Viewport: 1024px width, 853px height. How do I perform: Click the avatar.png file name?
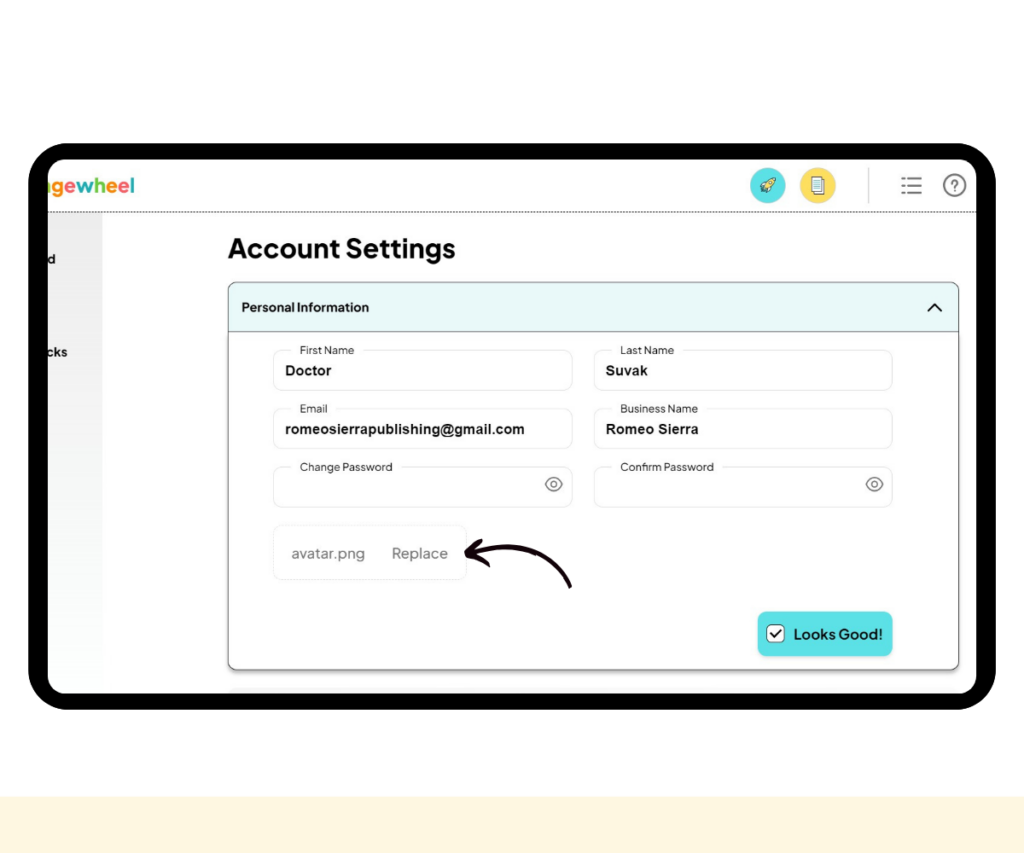327,553
